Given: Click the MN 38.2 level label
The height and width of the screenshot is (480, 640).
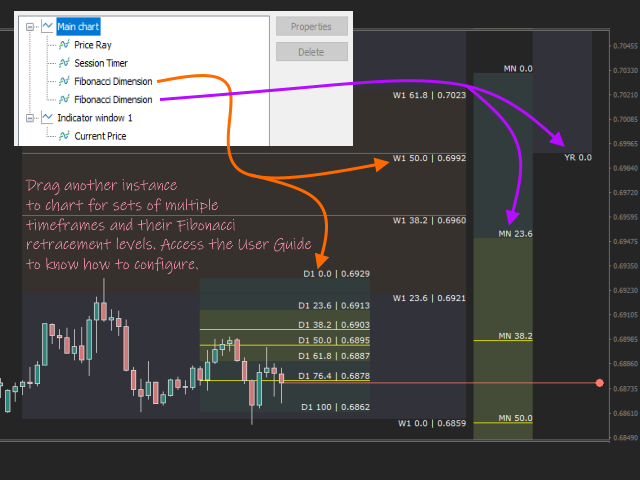Looking at the screenshot, I should pos(516,336).
